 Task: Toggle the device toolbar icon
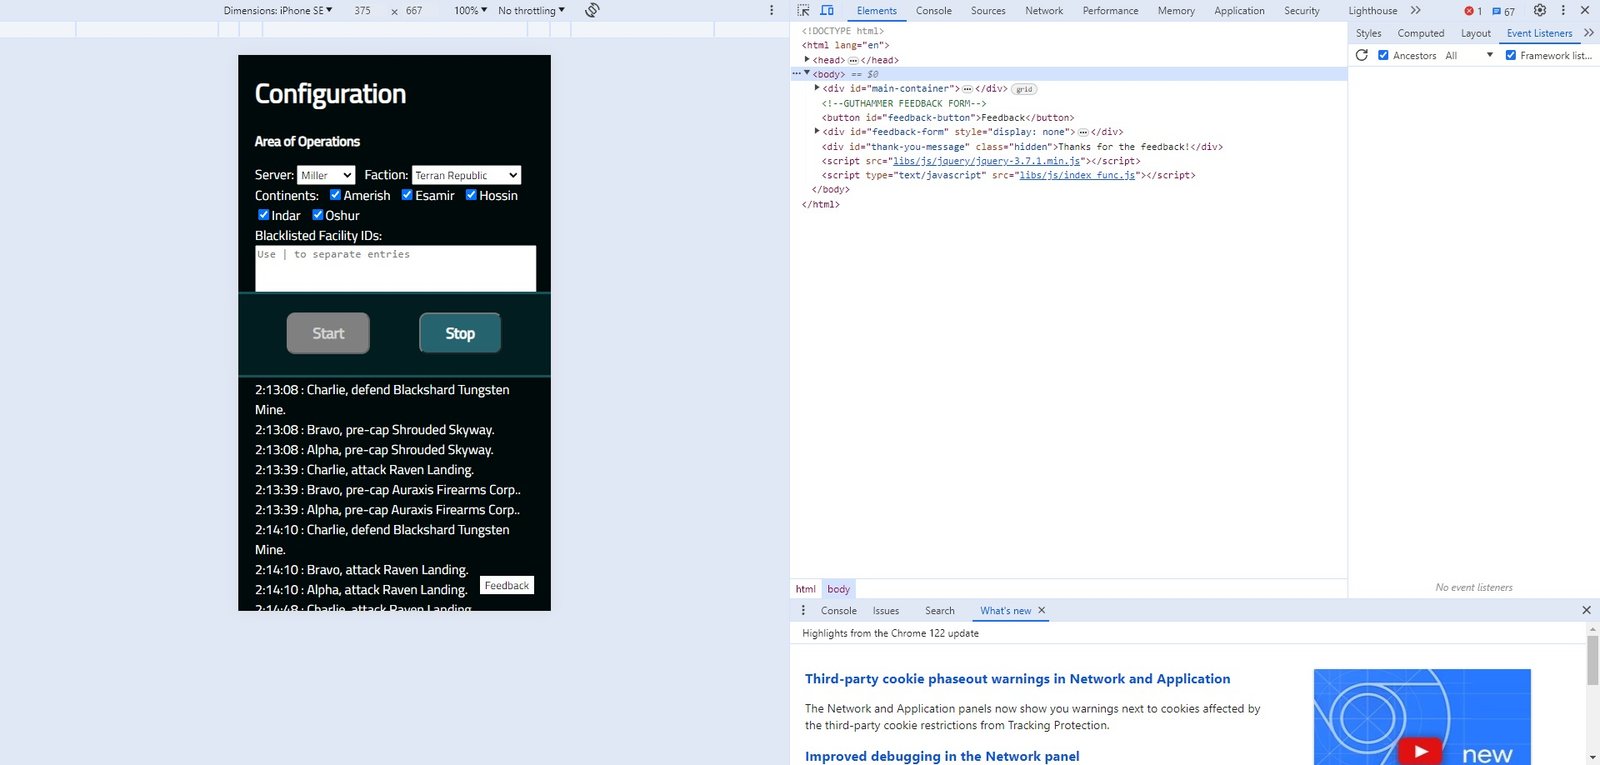[x=827, y=10]
